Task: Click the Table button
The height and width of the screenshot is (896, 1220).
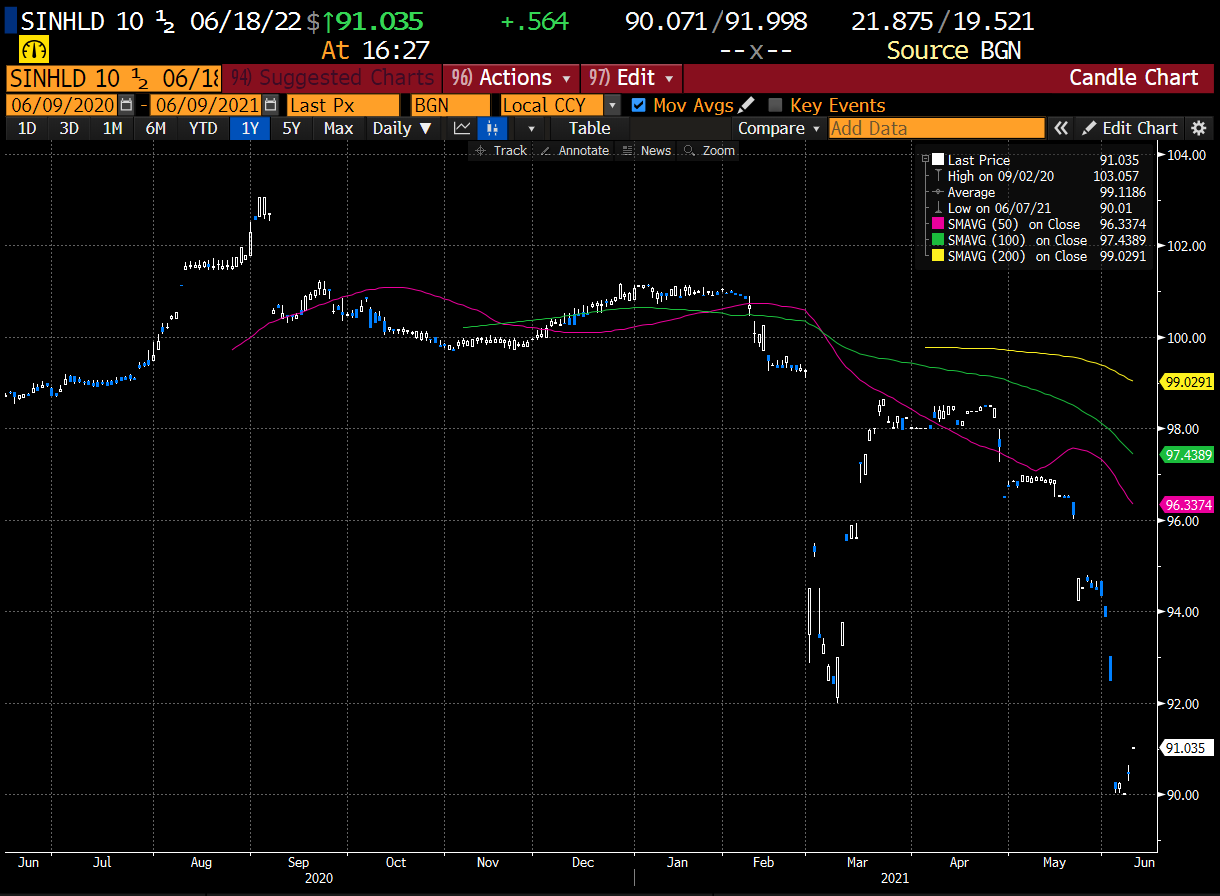Action: tap(590, 128)
